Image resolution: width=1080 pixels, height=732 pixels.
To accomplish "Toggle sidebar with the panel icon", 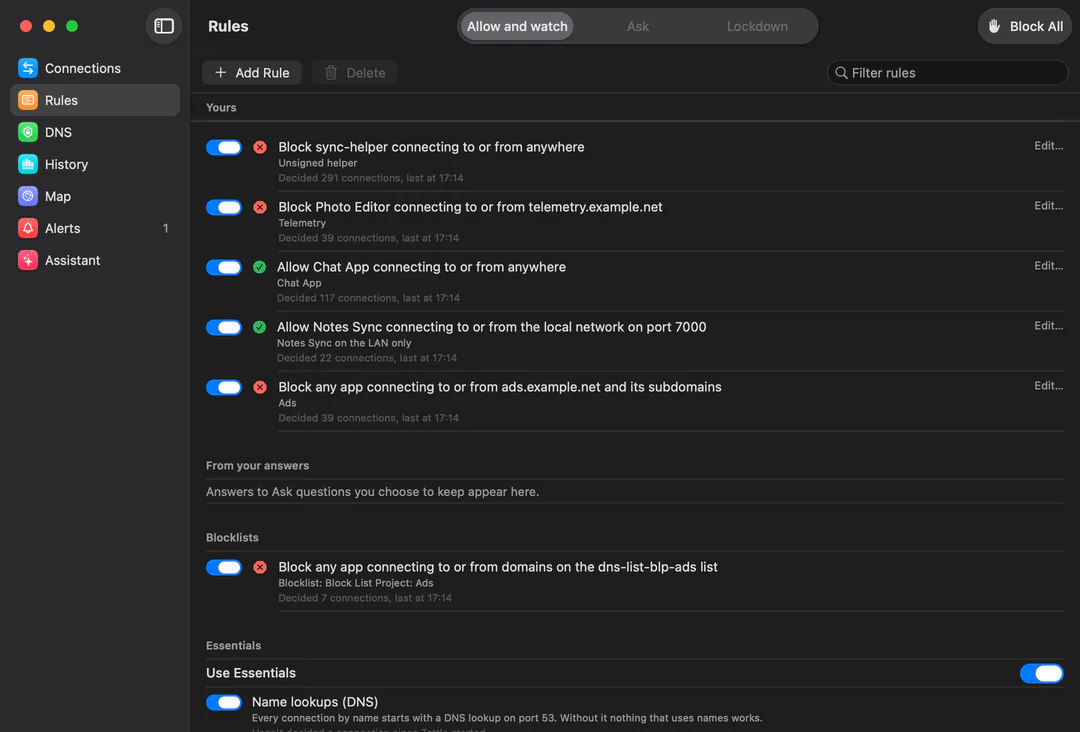I will [164, 26].
